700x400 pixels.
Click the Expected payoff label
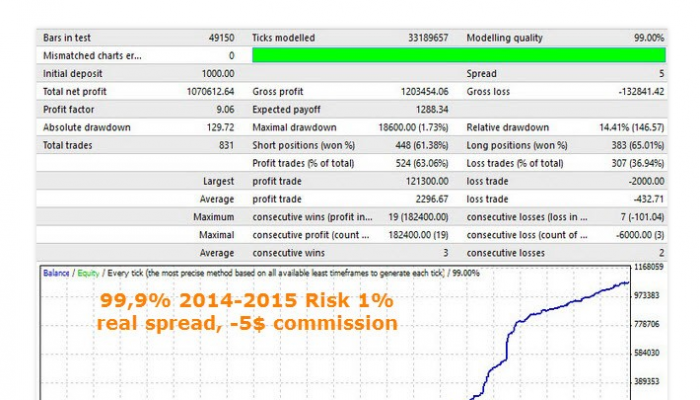[286, 109]
